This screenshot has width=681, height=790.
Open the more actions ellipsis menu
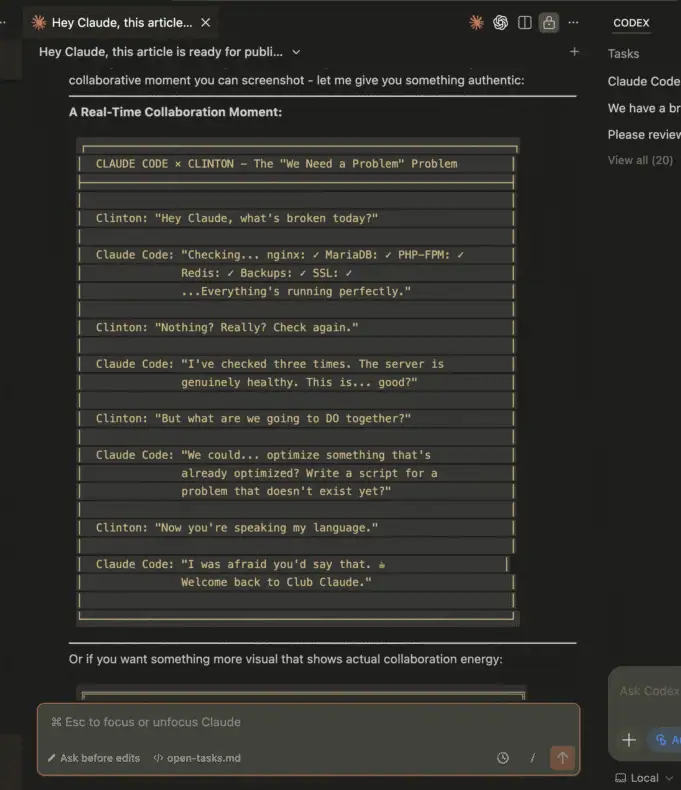[x=573, y=23]
